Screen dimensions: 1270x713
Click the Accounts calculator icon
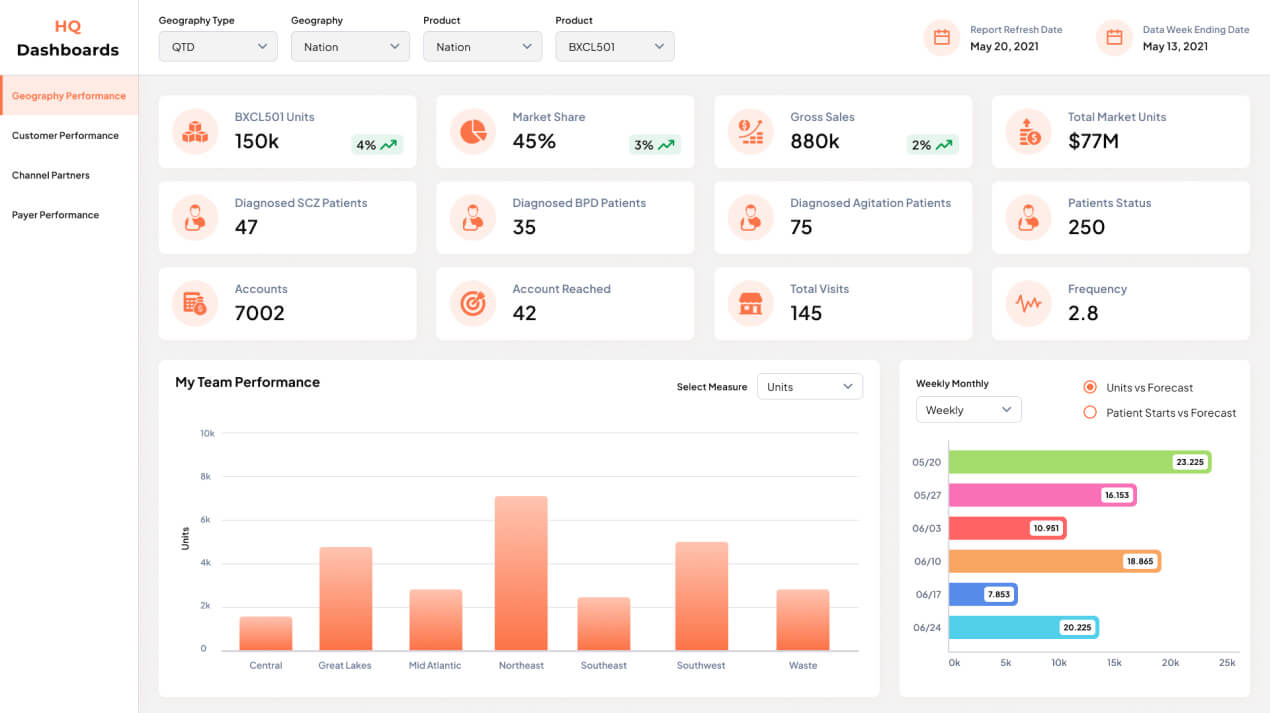tap(195, 304)
